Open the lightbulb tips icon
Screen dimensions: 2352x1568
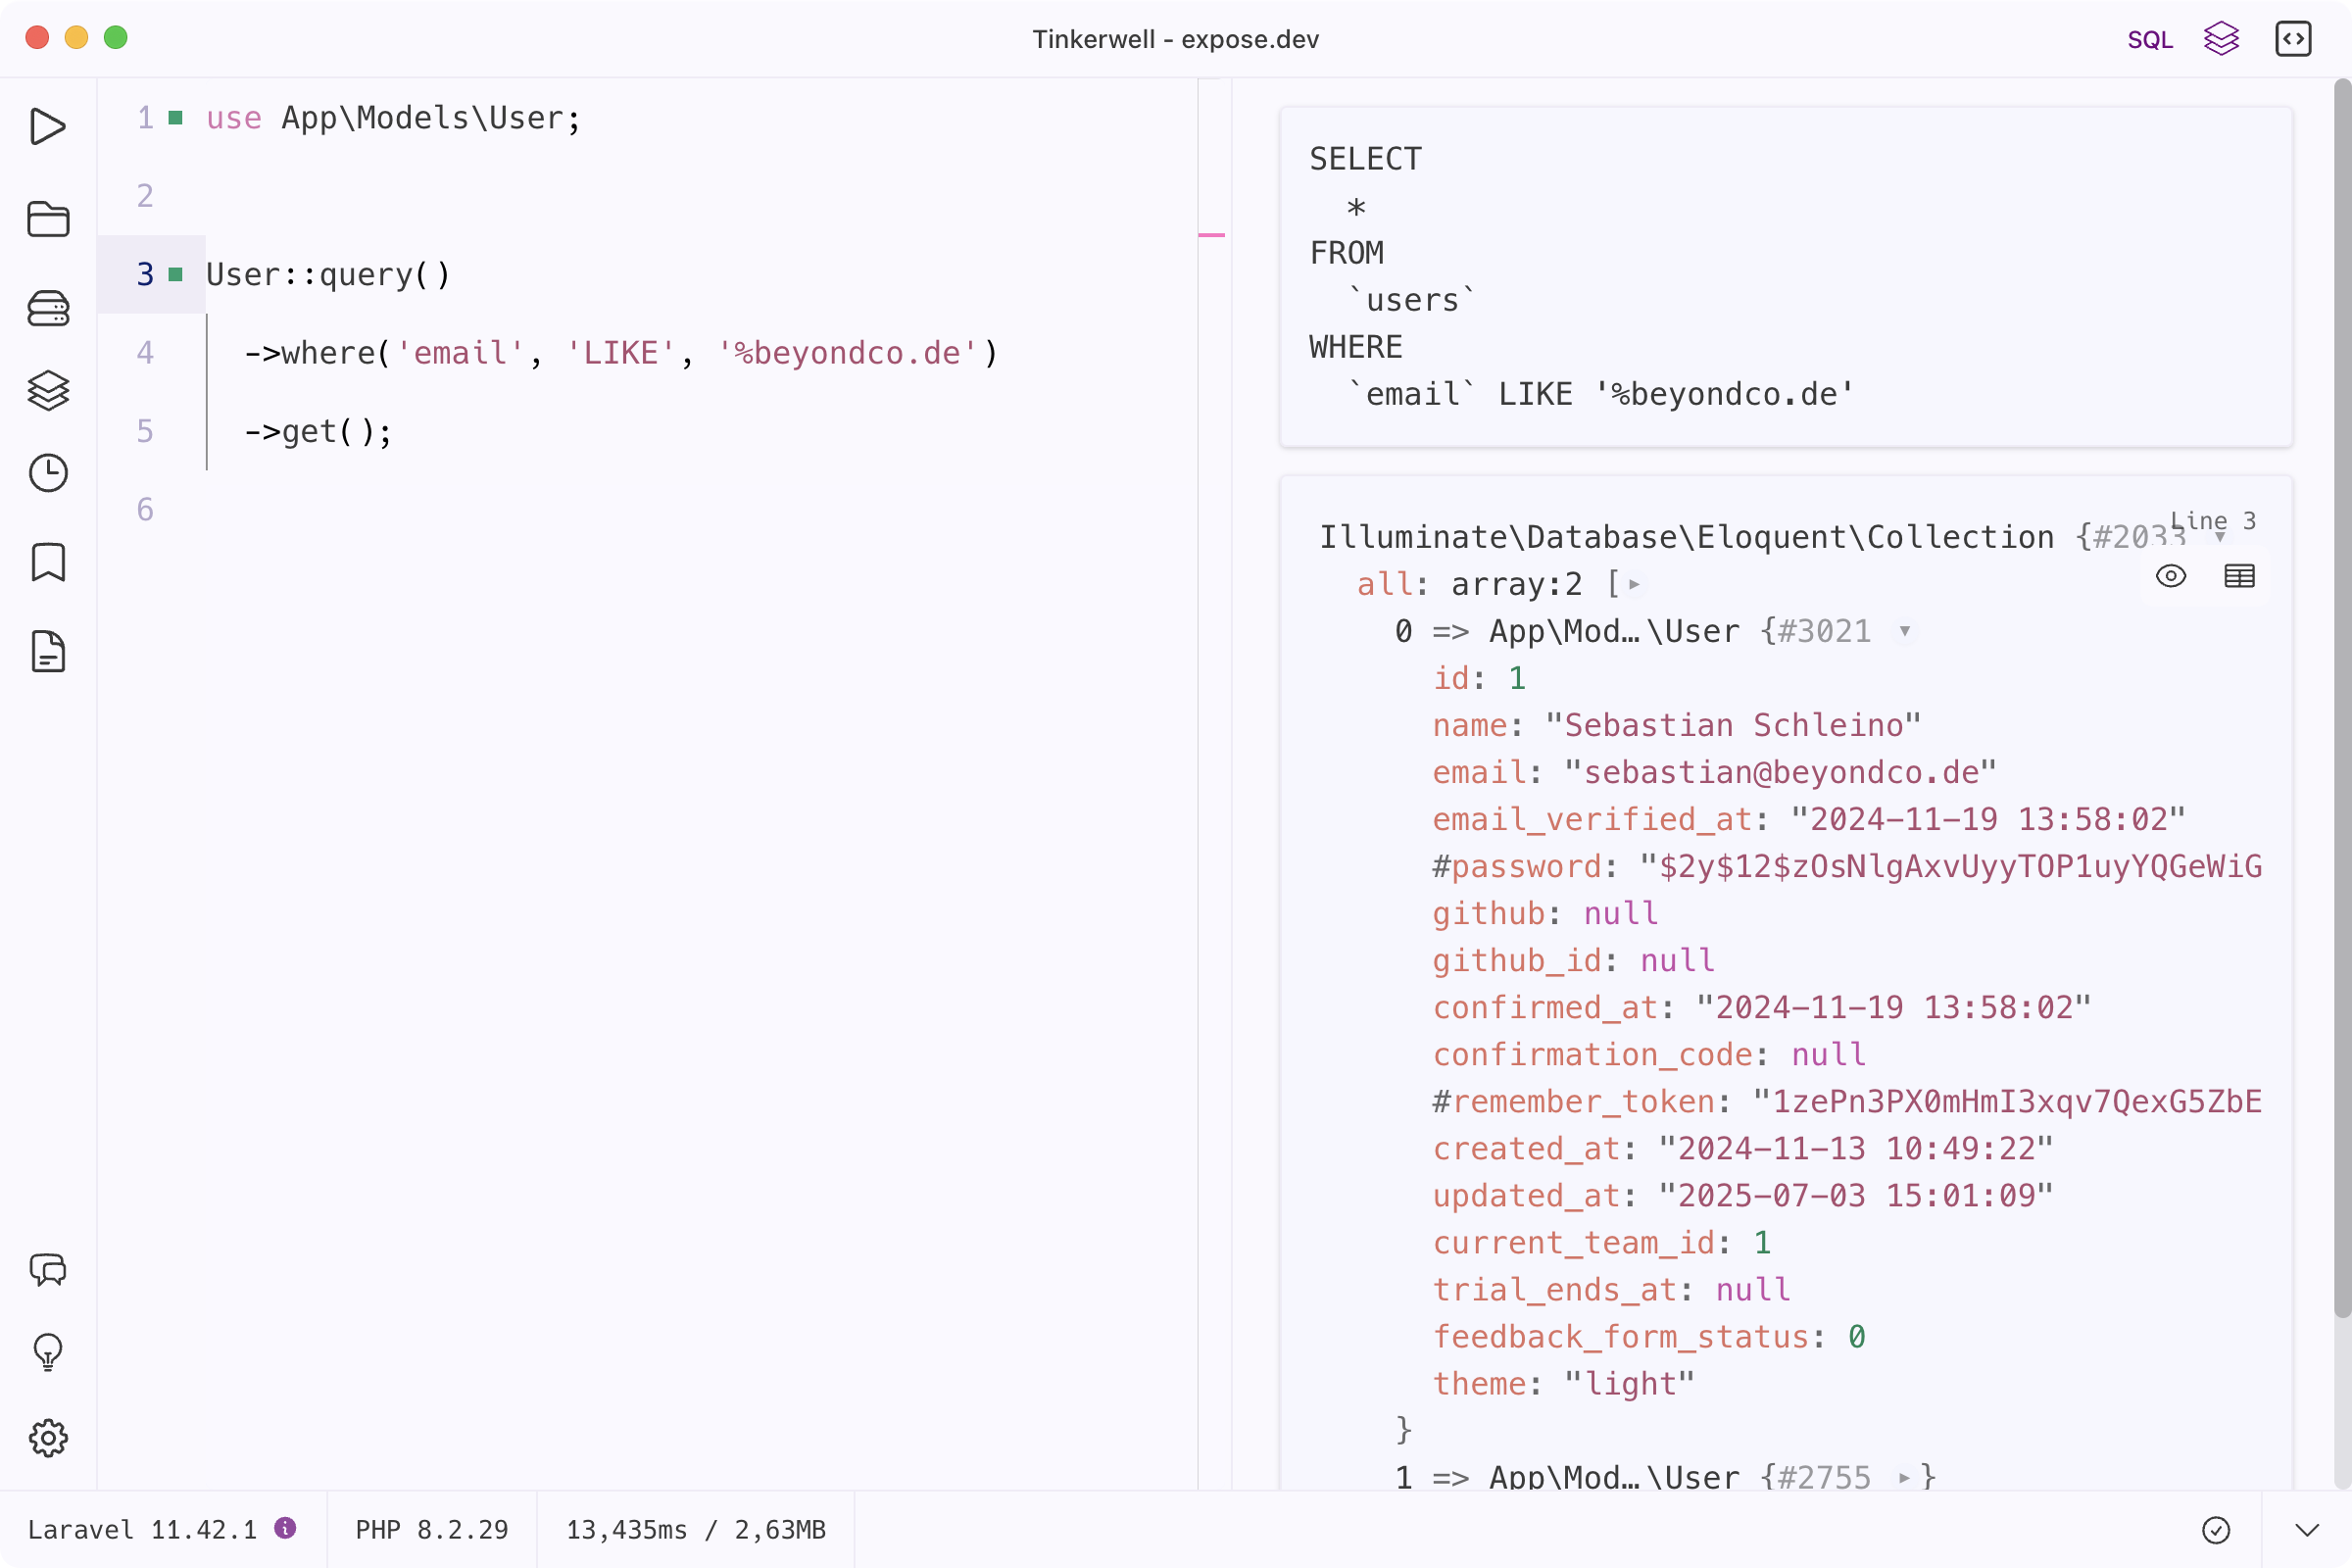coord(48,1352)
